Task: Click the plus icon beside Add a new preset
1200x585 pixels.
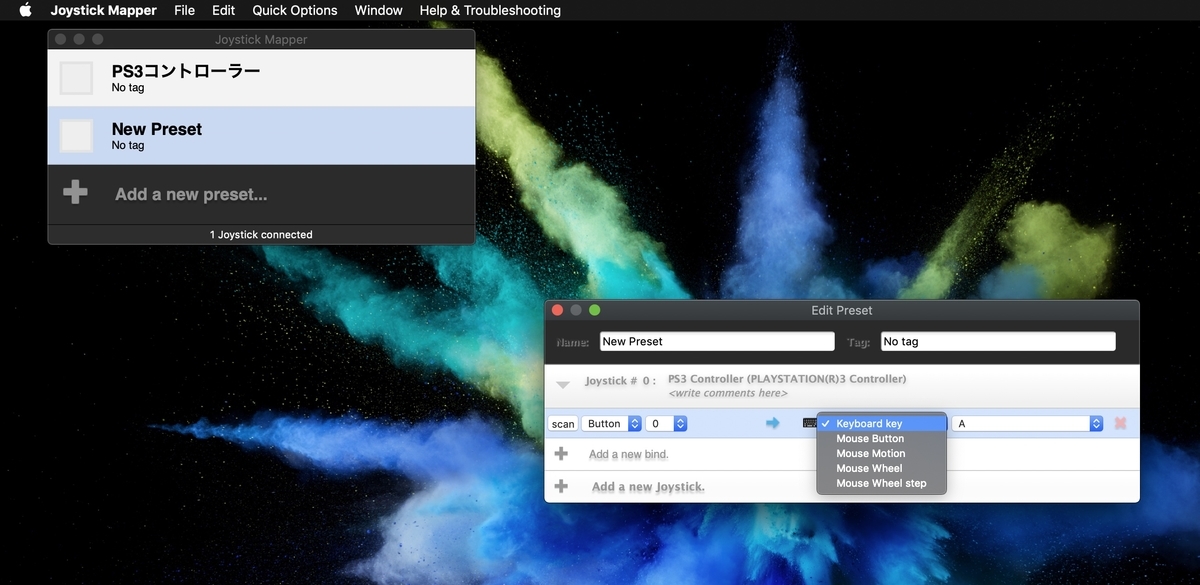Action: pos(75,193)
